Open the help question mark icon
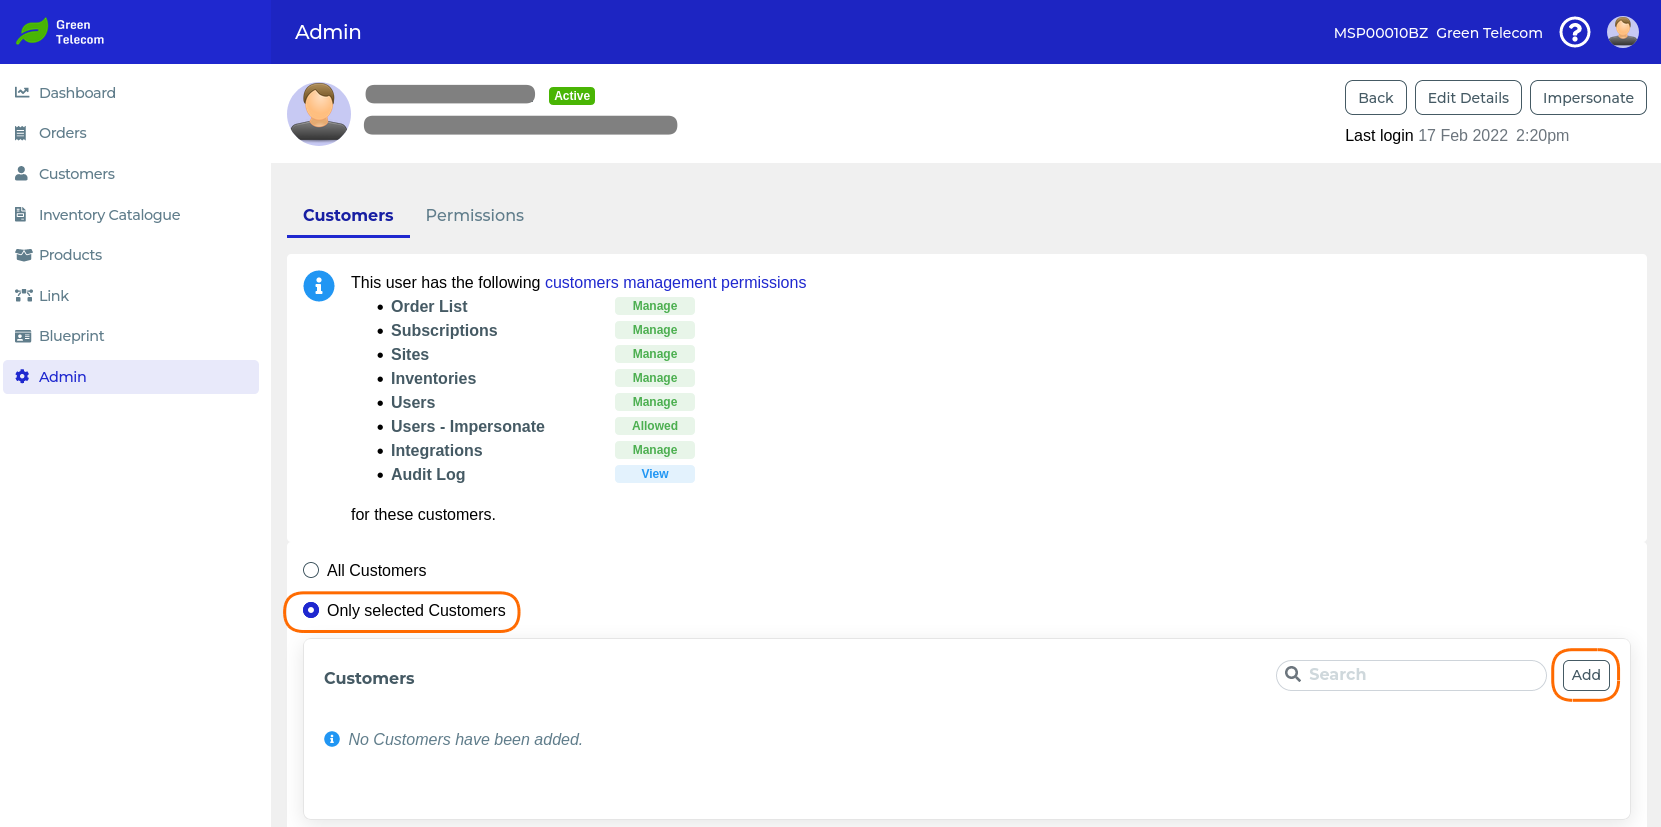 1575,32
